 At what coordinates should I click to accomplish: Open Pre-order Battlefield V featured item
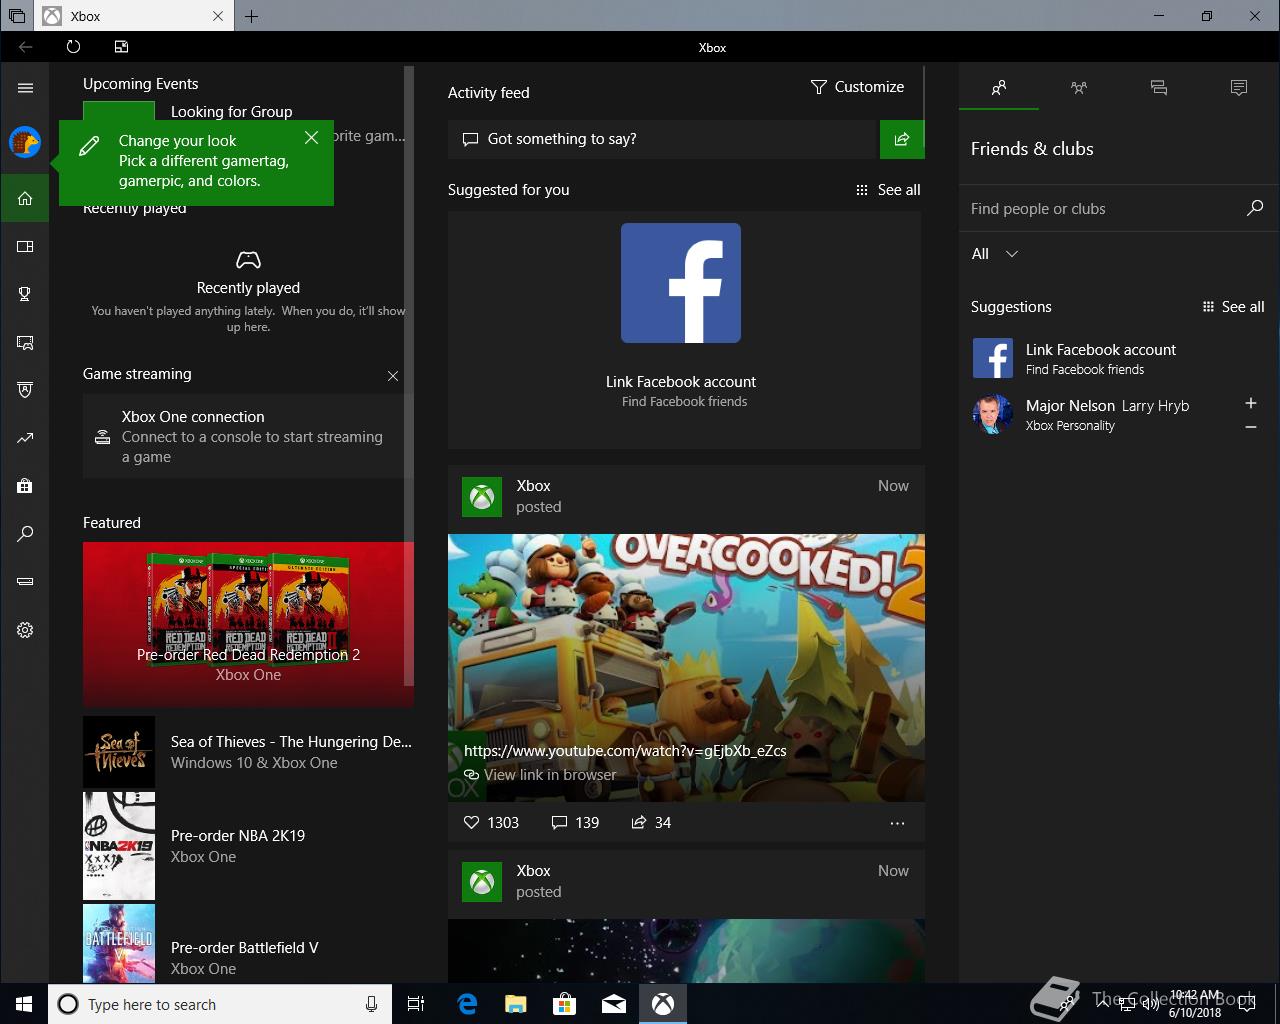248,944
